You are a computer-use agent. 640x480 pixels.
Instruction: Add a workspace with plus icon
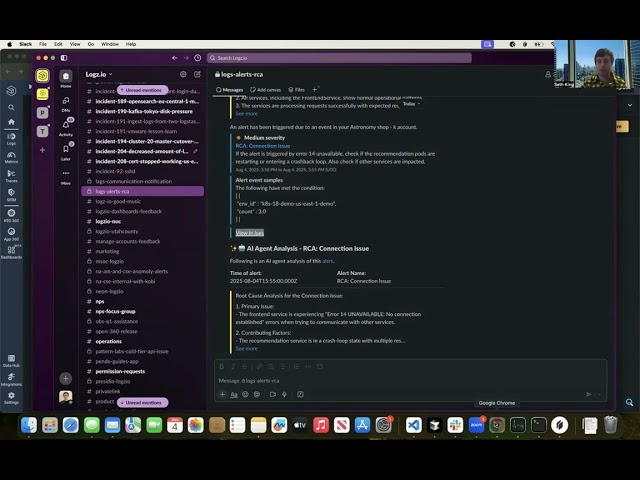pos(42,150)
